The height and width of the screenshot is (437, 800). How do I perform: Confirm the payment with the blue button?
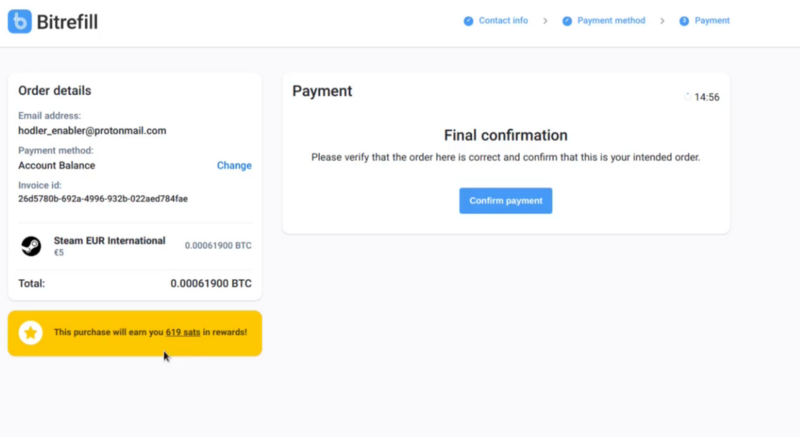point(506,200)
